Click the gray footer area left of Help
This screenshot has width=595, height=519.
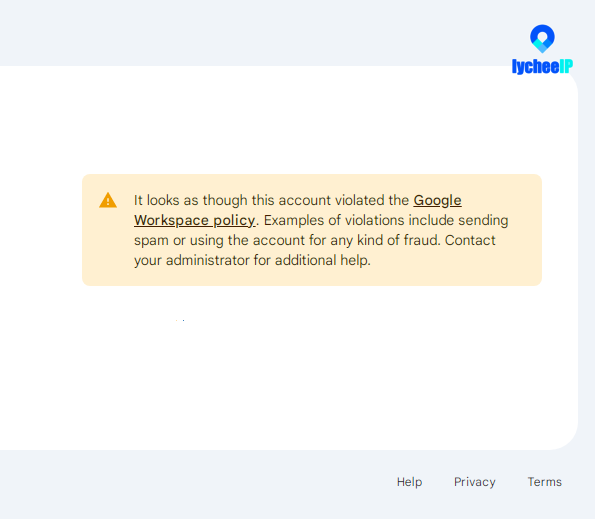pos(190,482)
